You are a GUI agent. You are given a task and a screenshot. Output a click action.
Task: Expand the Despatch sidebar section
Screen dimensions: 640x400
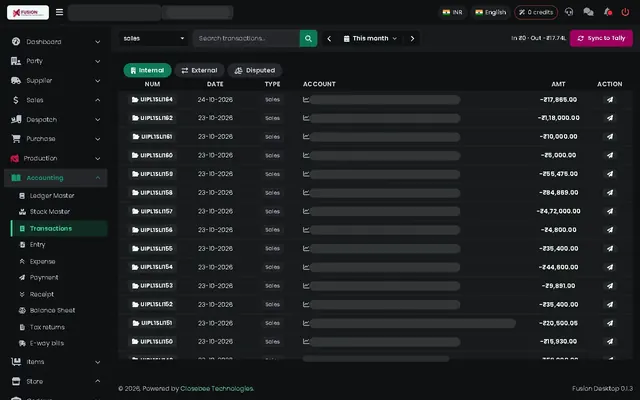pyautogui.click(x=56, y=120)
